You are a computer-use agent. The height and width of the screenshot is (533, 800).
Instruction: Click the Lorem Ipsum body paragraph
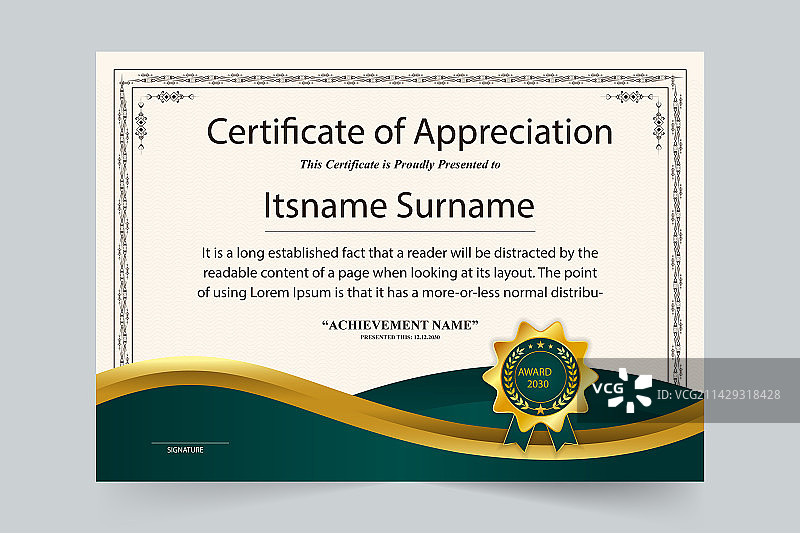[399, 272]
